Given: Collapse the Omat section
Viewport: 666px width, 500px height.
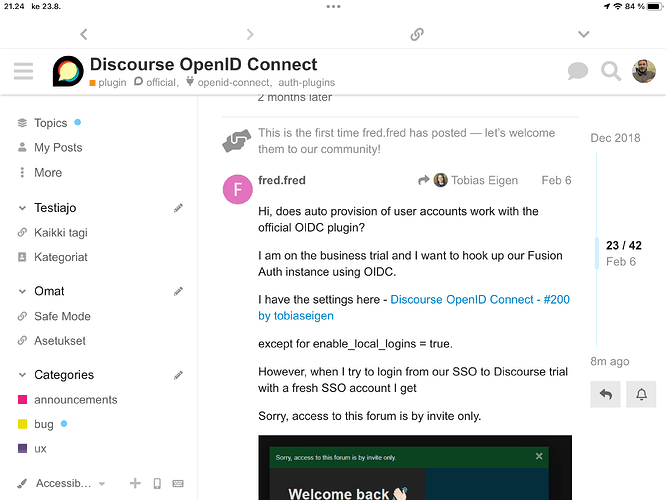Looking at the screenshot, I should point(23,291).
